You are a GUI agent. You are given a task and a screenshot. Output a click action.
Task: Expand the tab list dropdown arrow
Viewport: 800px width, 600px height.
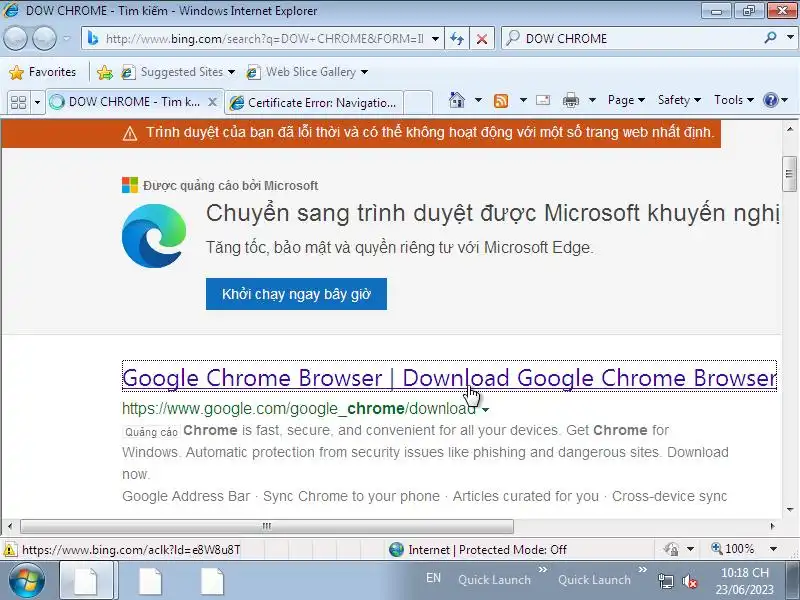coord(37,102)
